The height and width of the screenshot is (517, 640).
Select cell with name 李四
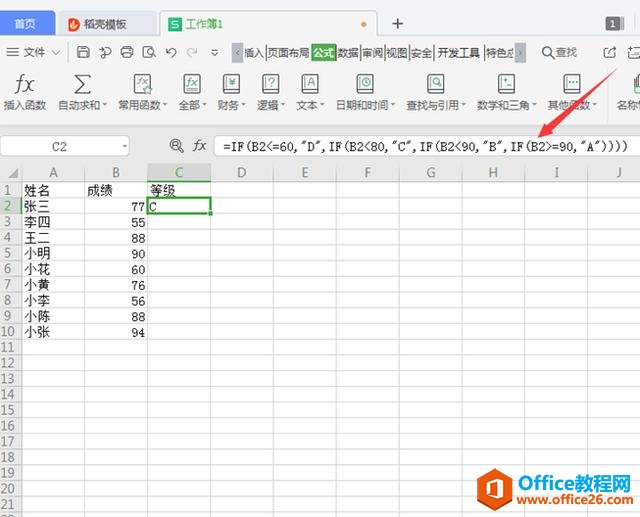tap(53, 222)
